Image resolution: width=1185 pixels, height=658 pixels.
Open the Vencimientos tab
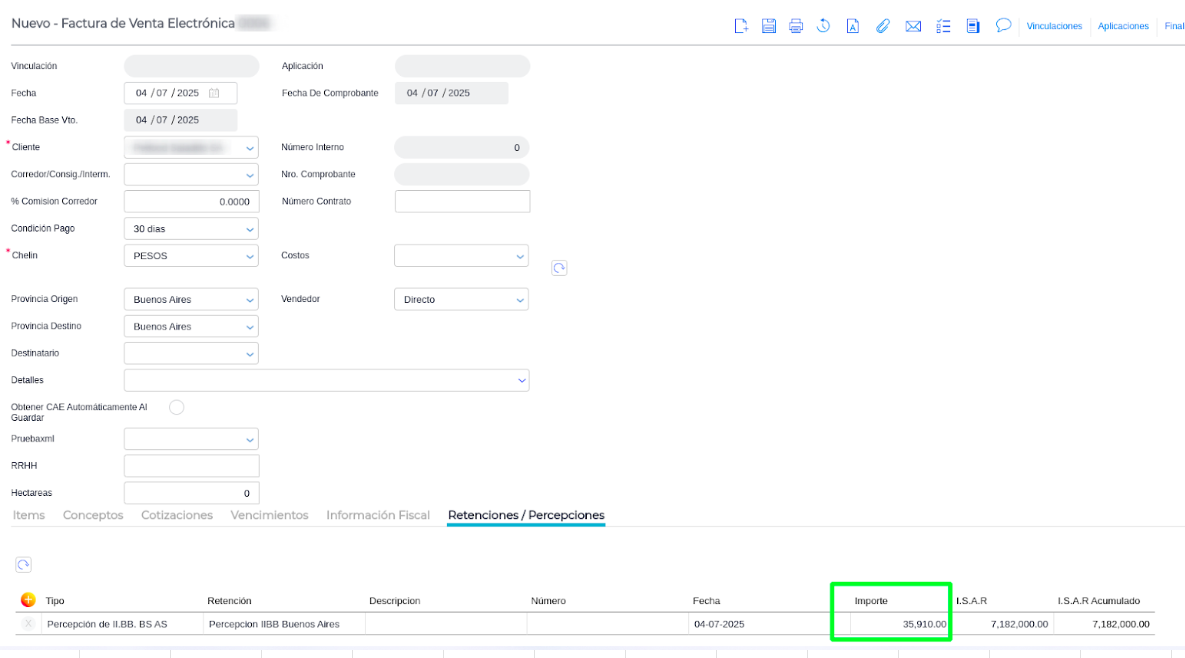(x=269, y=515)
